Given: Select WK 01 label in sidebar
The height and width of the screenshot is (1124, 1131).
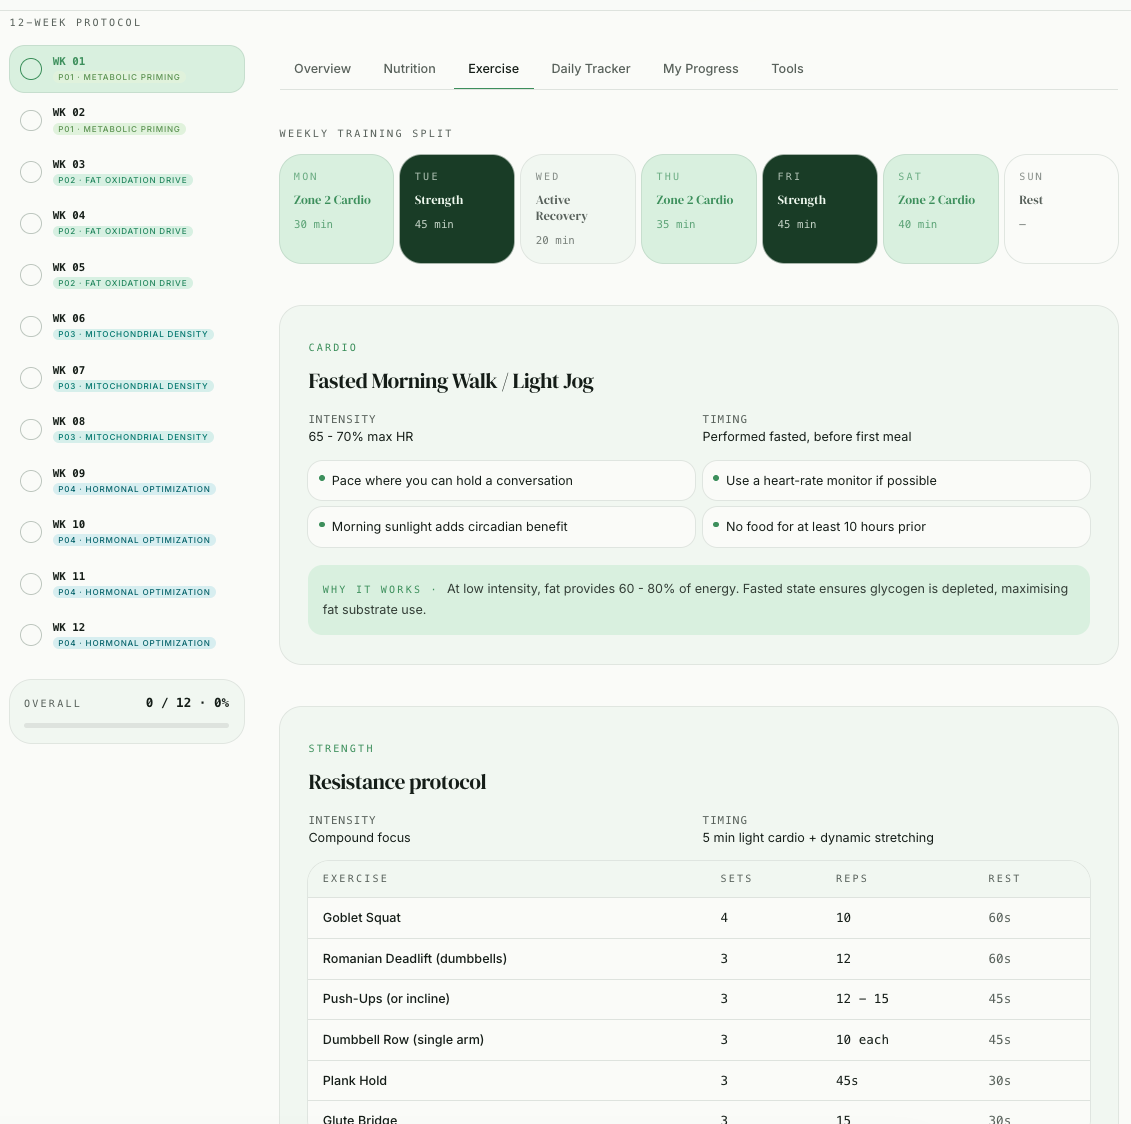Looking at the screenshot, I should tap(69, 61).
